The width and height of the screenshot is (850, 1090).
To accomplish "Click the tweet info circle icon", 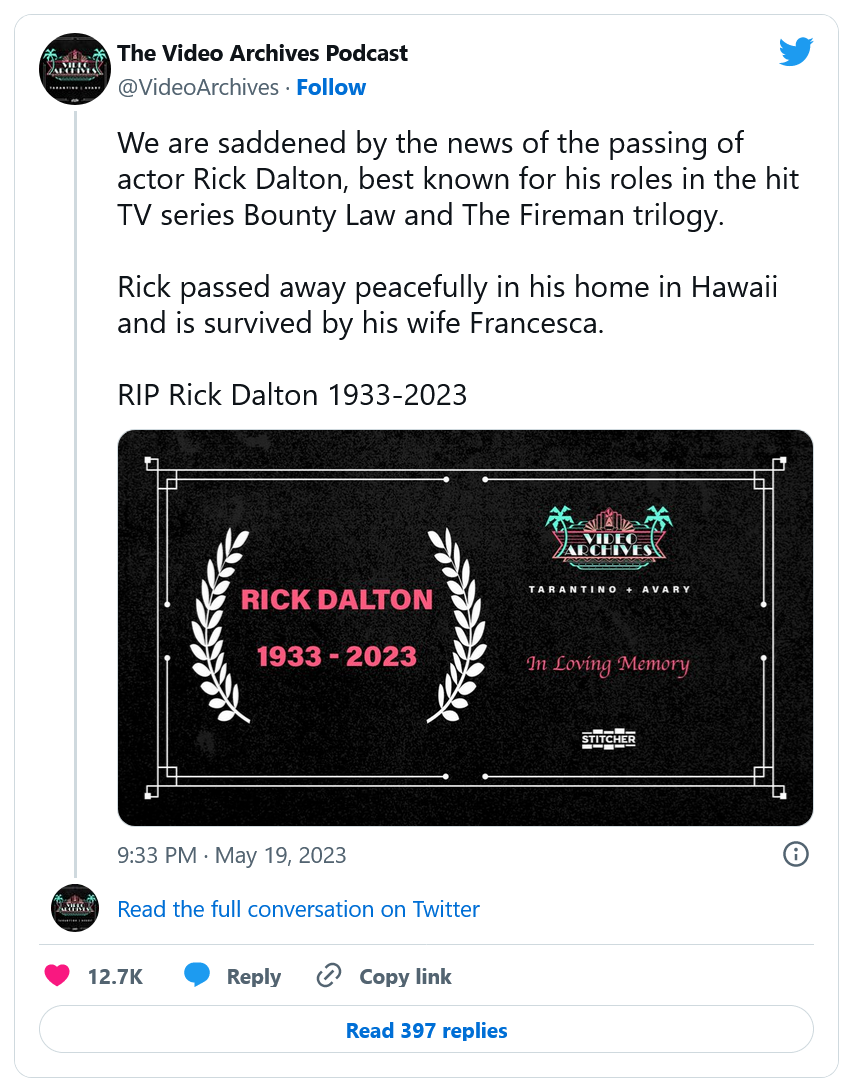I will 796,854.
